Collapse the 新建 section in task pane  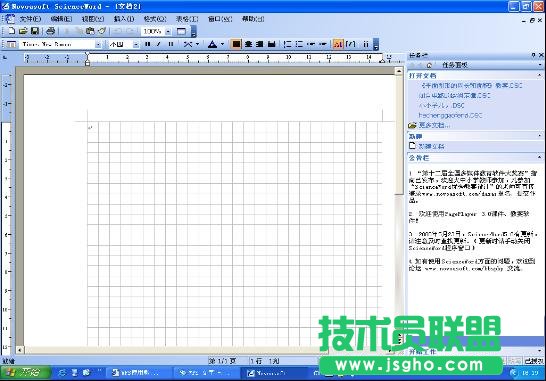(539, 136)
